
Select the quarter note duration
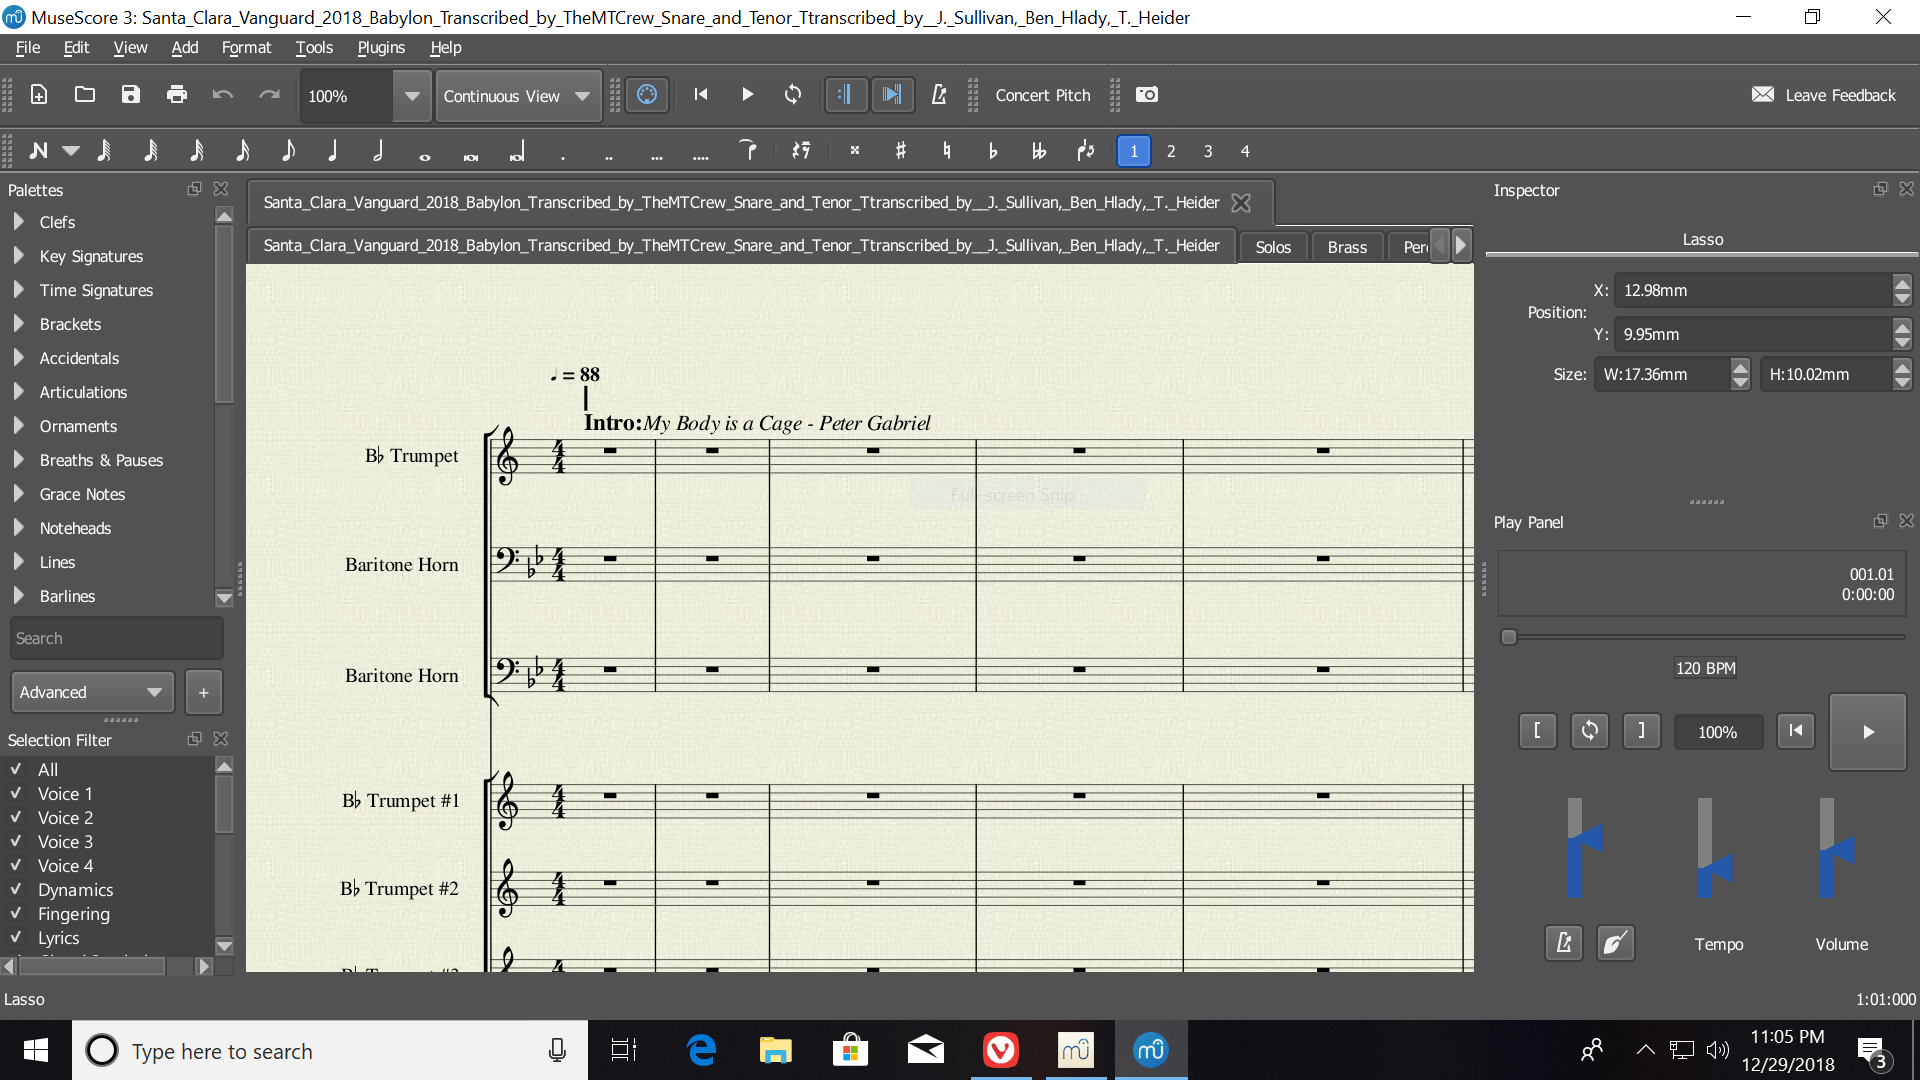(333, 151)
